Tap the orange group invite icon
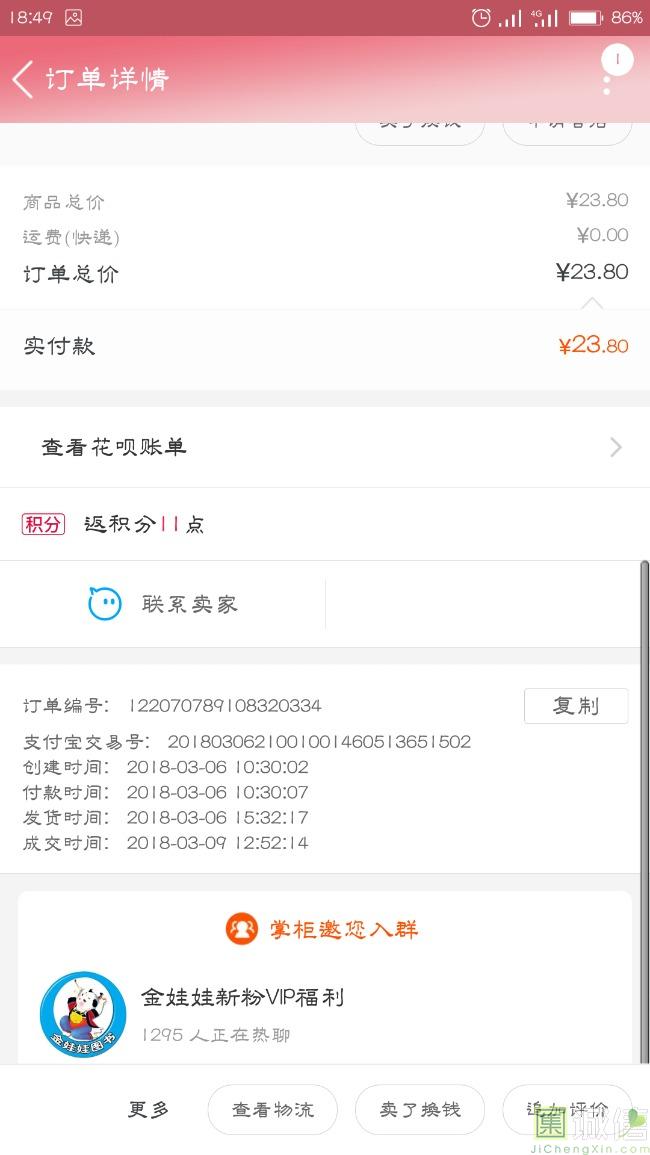 (242, 929)
